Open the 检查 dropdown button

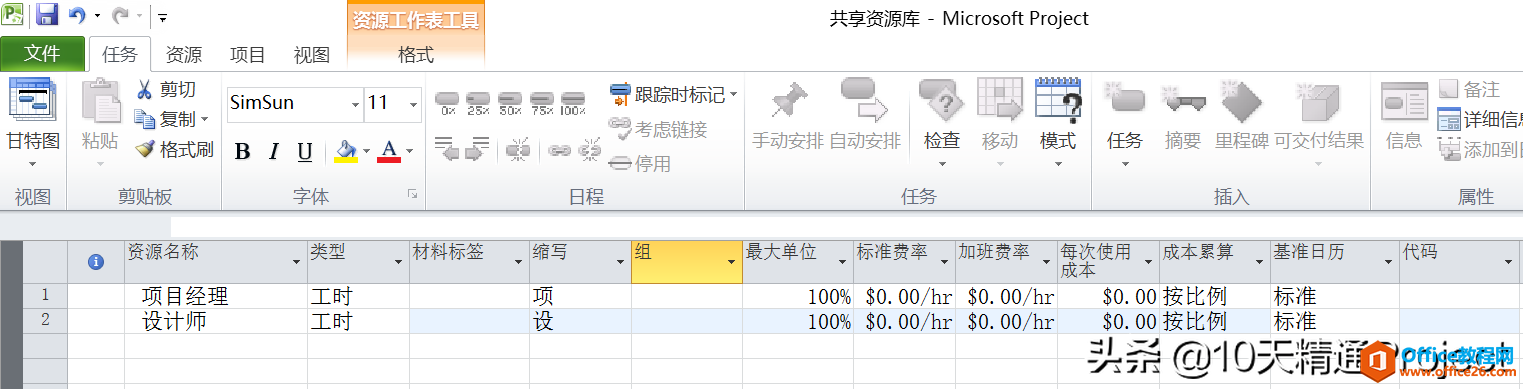[942, 123]
